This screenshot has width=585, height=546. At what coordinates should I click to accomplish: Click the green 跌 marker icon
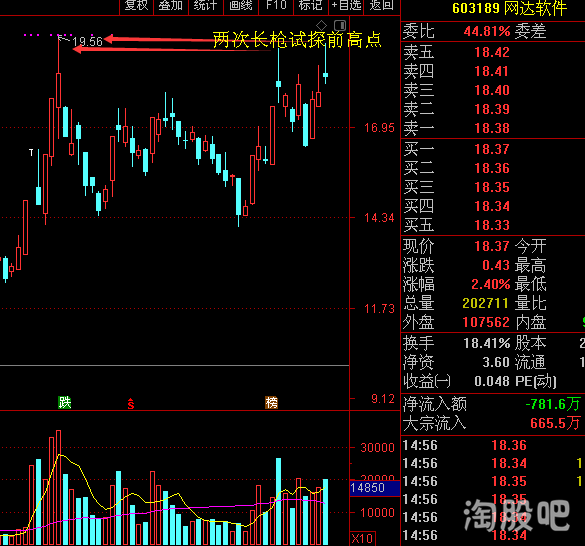(x=65, y=403)
